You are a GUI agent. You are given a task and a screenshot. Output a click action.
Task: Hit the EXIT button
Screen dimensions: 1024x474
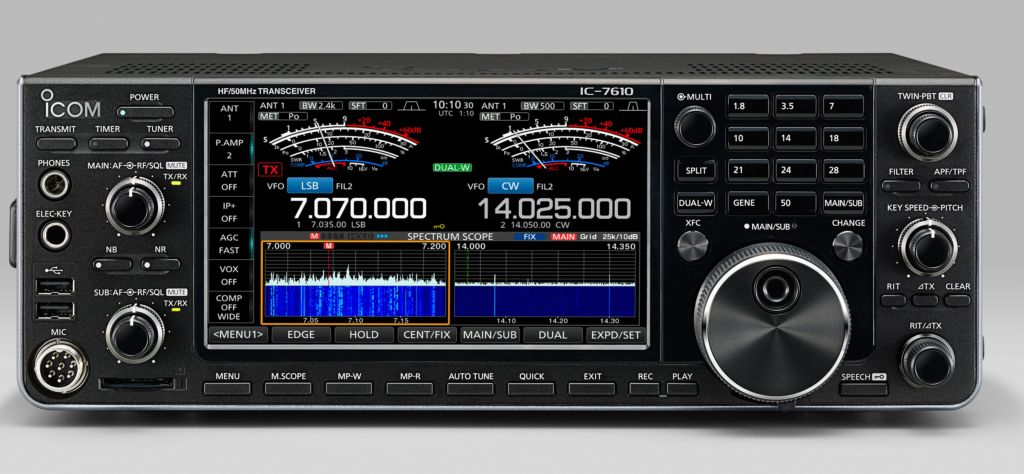[592, 388]
